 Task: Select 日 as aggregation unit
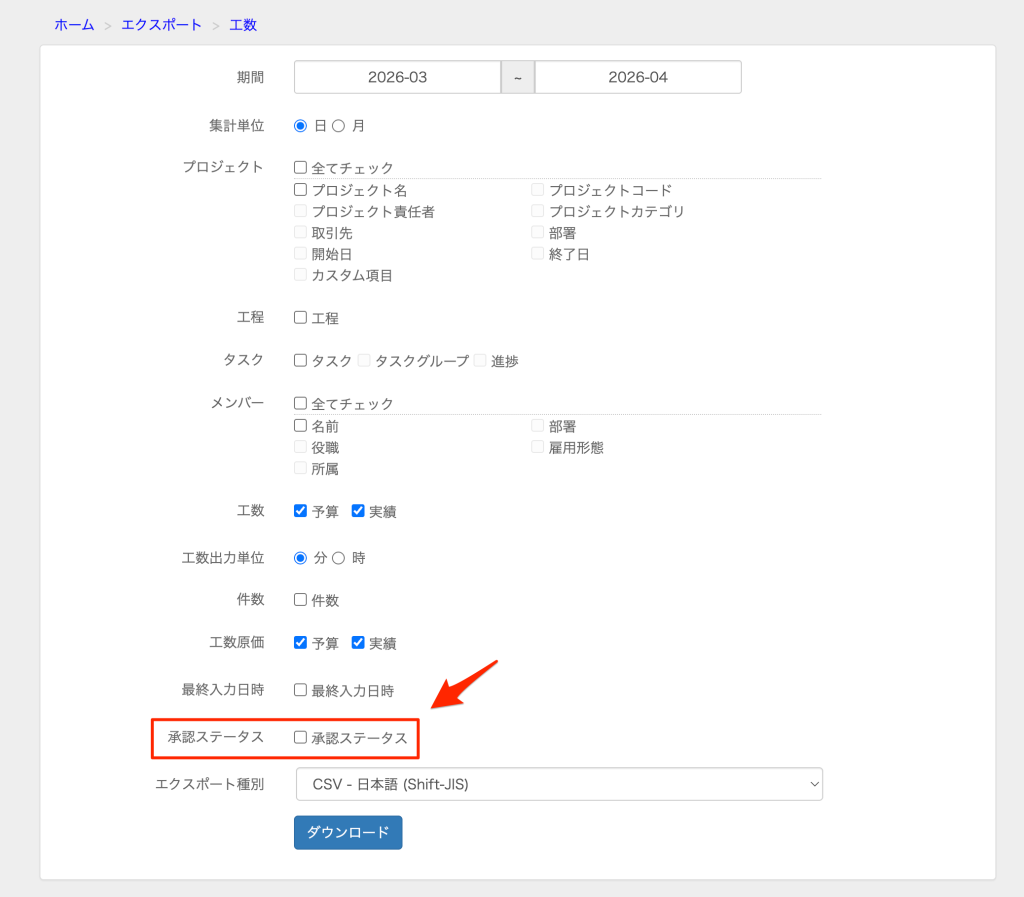pos(300,126)
